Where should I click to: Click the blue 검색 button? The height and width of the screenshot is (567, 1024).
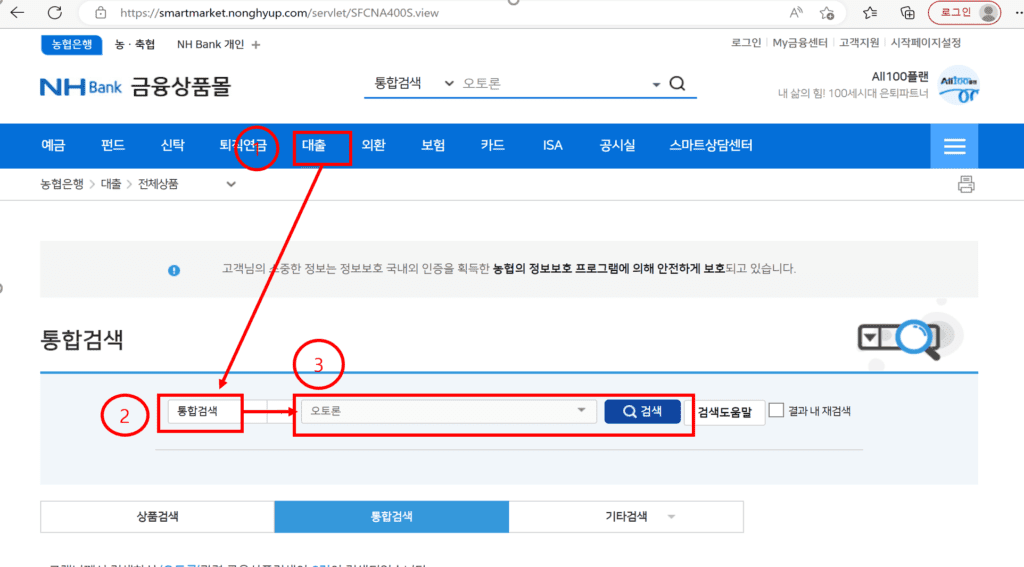[643, 411]
